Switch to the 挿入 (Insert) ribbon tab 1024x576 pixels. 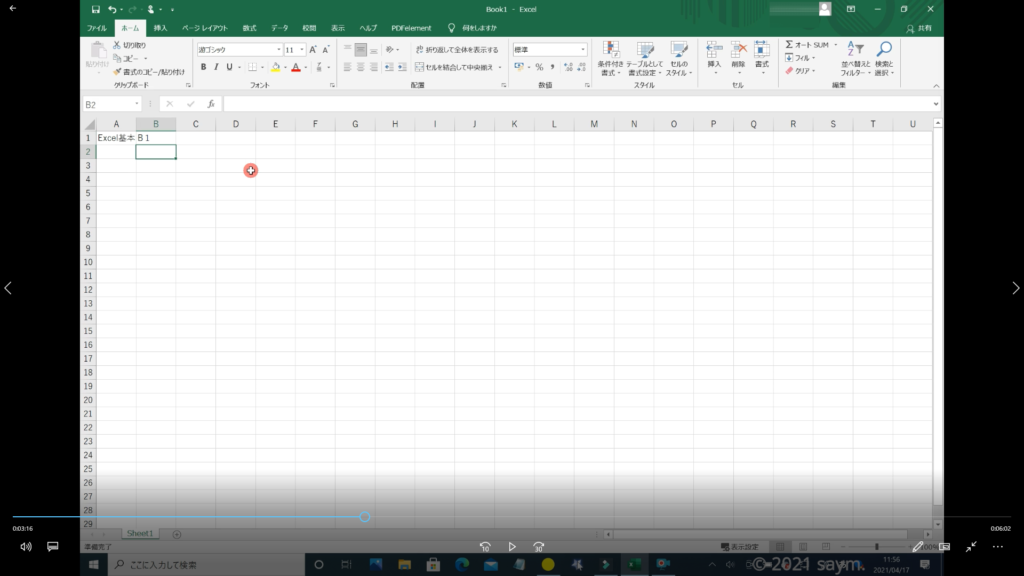(x=160, y=28)
